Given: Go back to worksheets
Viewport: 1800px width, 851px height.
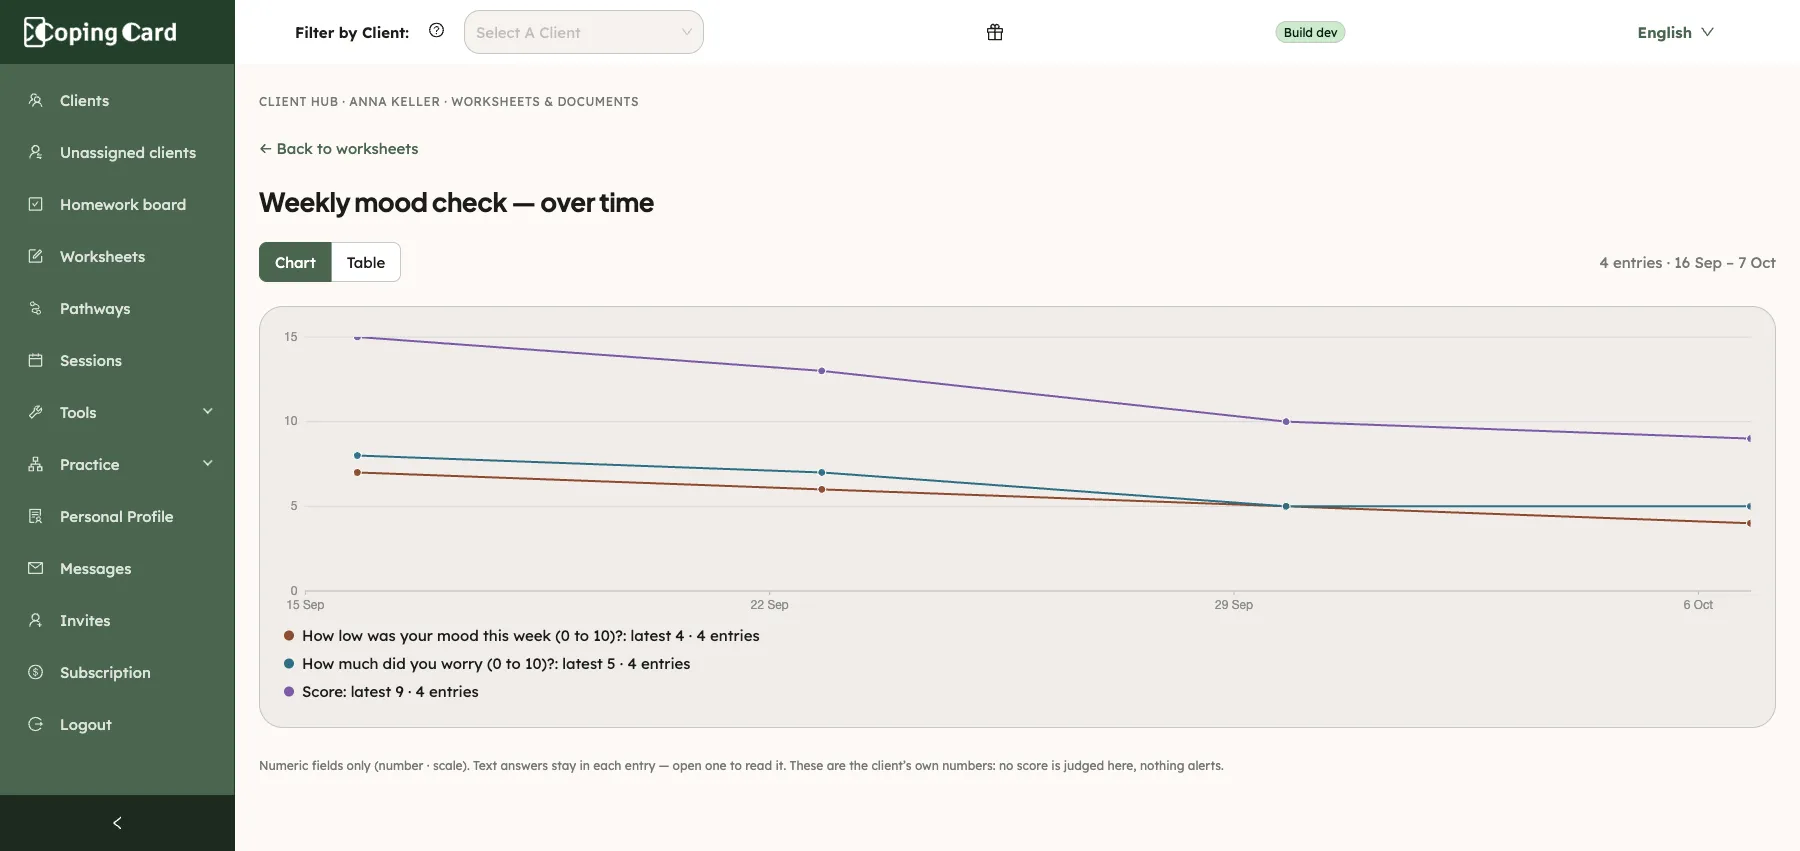Looking at the screenshot, I should pos(339,149).
